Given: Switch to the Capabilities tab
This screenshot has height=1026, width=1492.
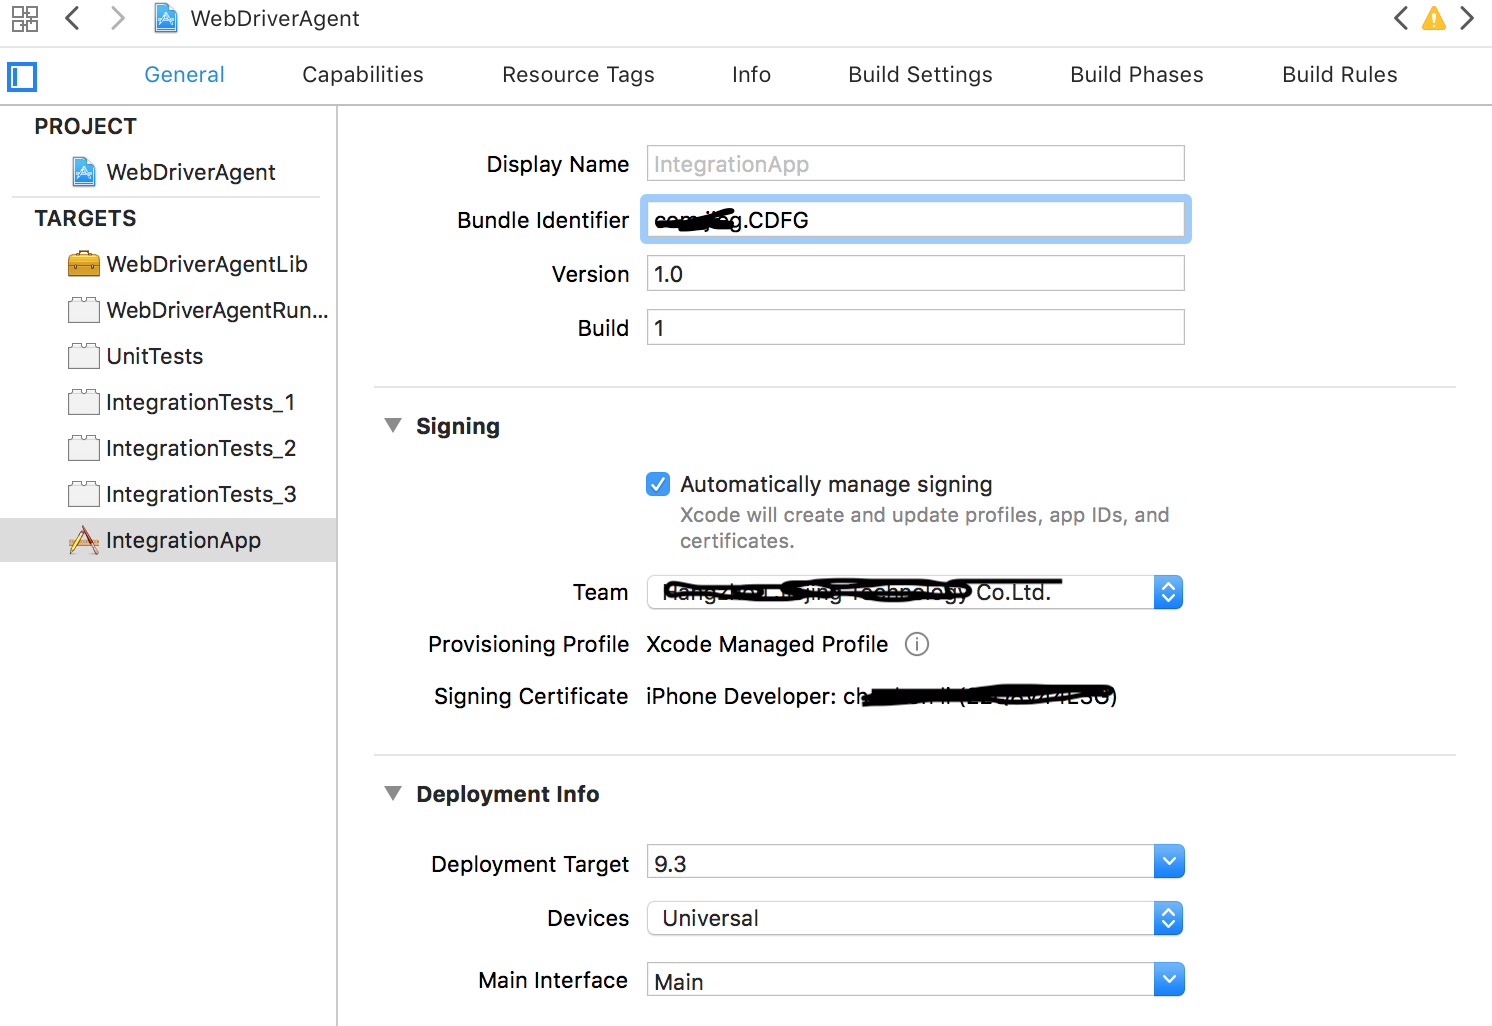Looking at the screenshot, I should 363,75.
